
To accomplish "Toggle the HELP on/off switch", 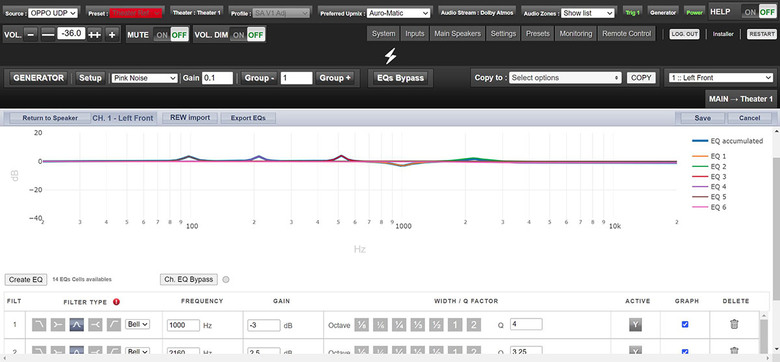I will pyautogui.click(x=759, y=12).
